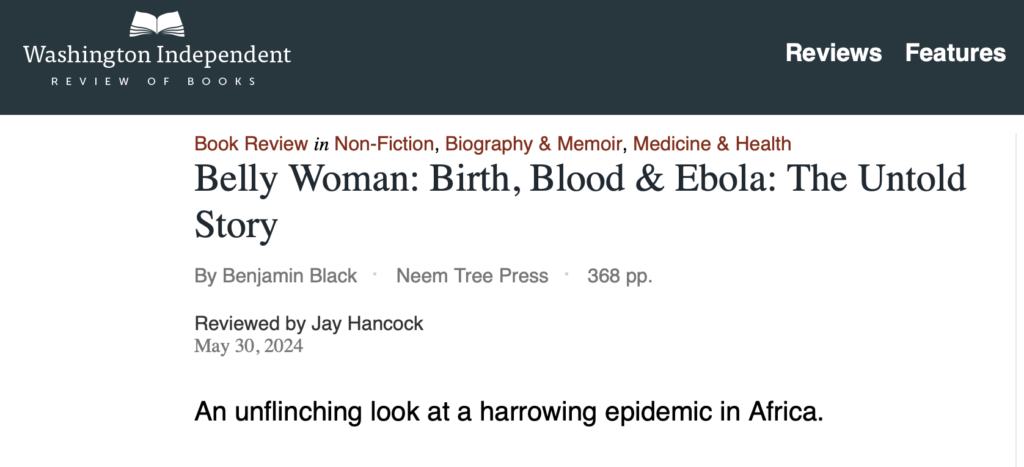The height and width of the screenshot is (467, 1024).
Task: Click the Belly Woman book title heading
Action: coord(580,201)
